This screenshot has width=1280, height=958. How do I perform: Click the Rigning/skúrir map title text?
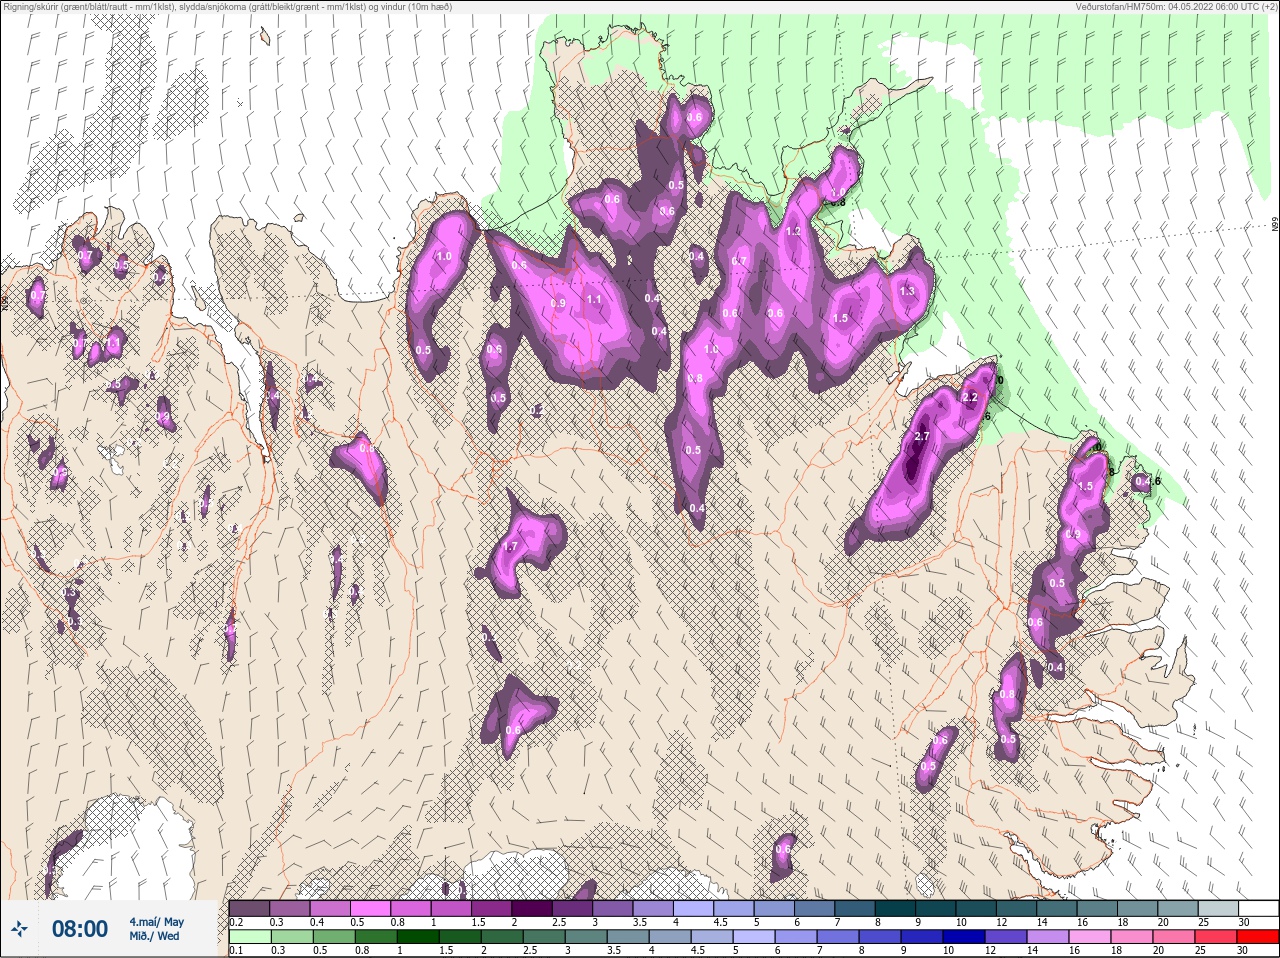(x=227, y=6)
